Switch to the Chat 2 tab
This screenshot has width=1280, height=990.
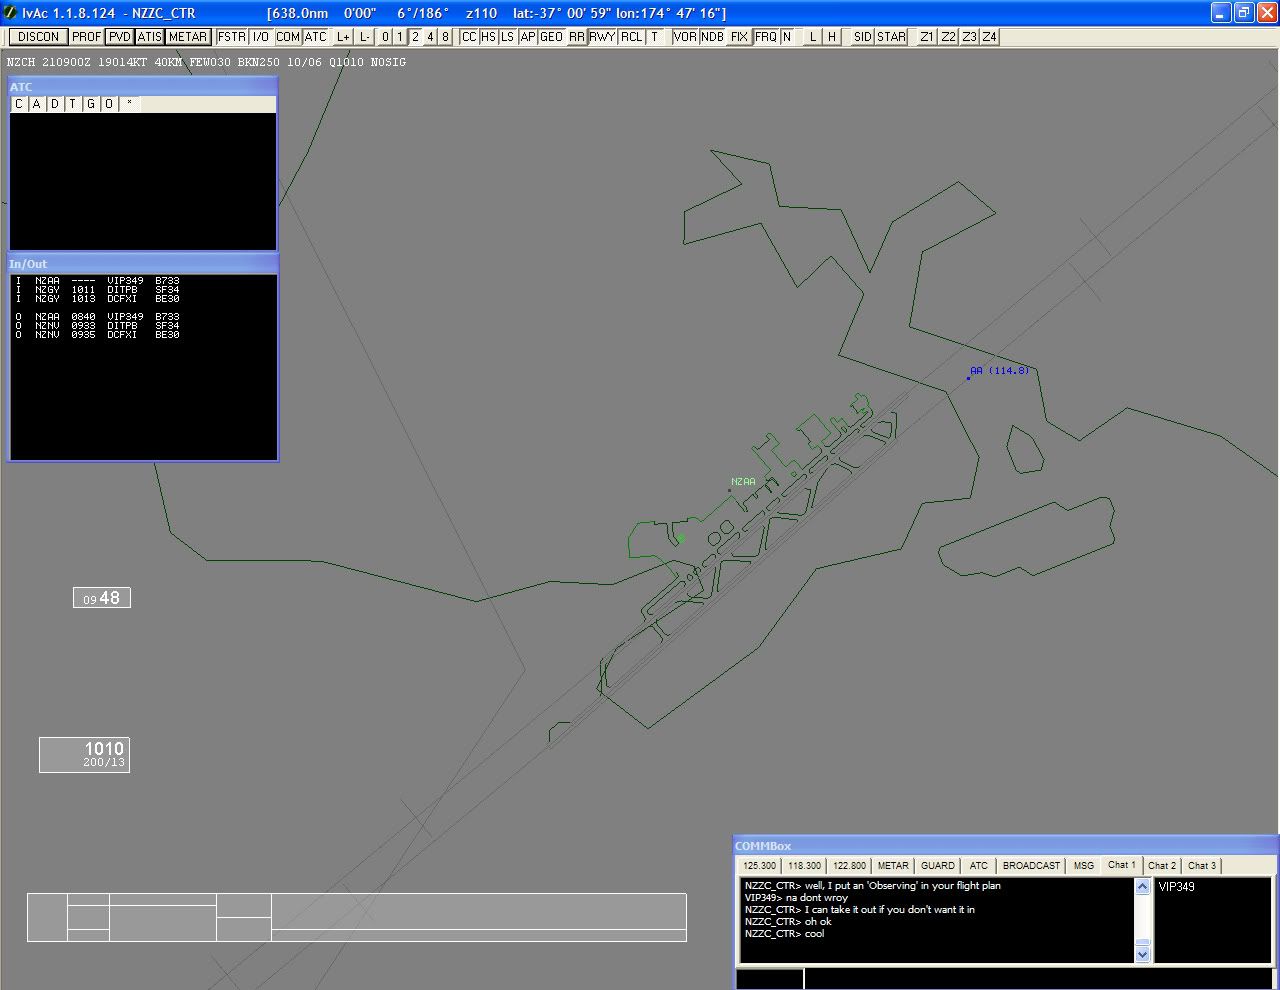[1162, 866]
